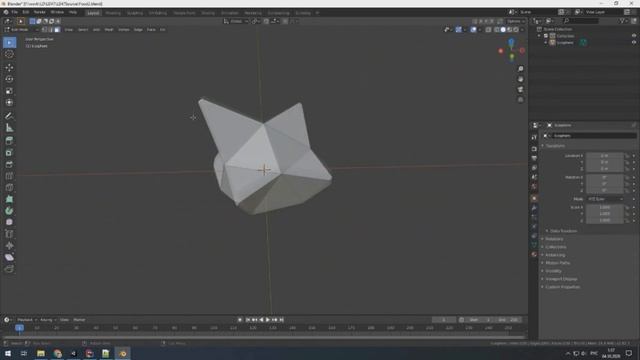Click the viewport zoom navigation icon

tap(520, 69)
